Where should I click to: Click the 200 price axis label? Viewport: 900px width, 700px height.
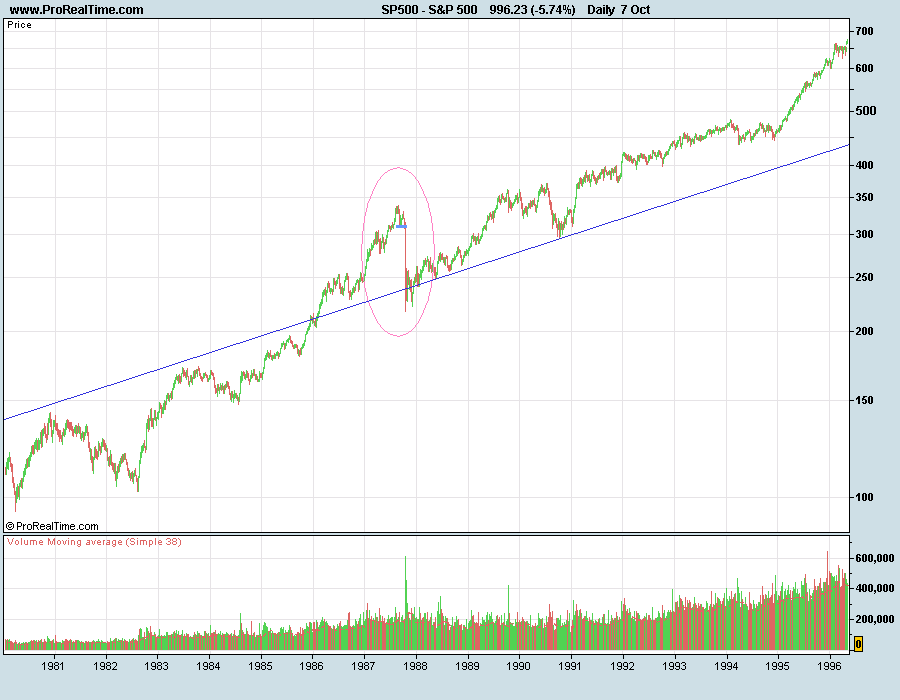(x=864, y=331)
